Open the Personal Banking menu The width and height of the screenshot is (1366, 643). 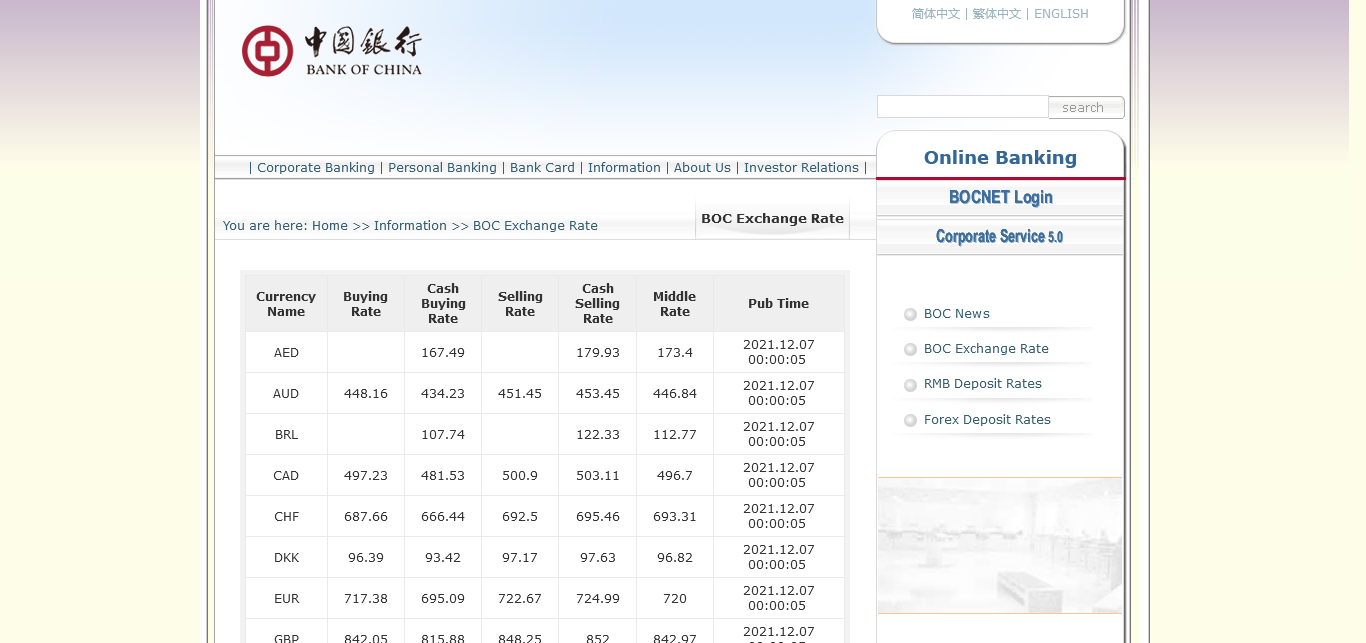click(442, 168)
